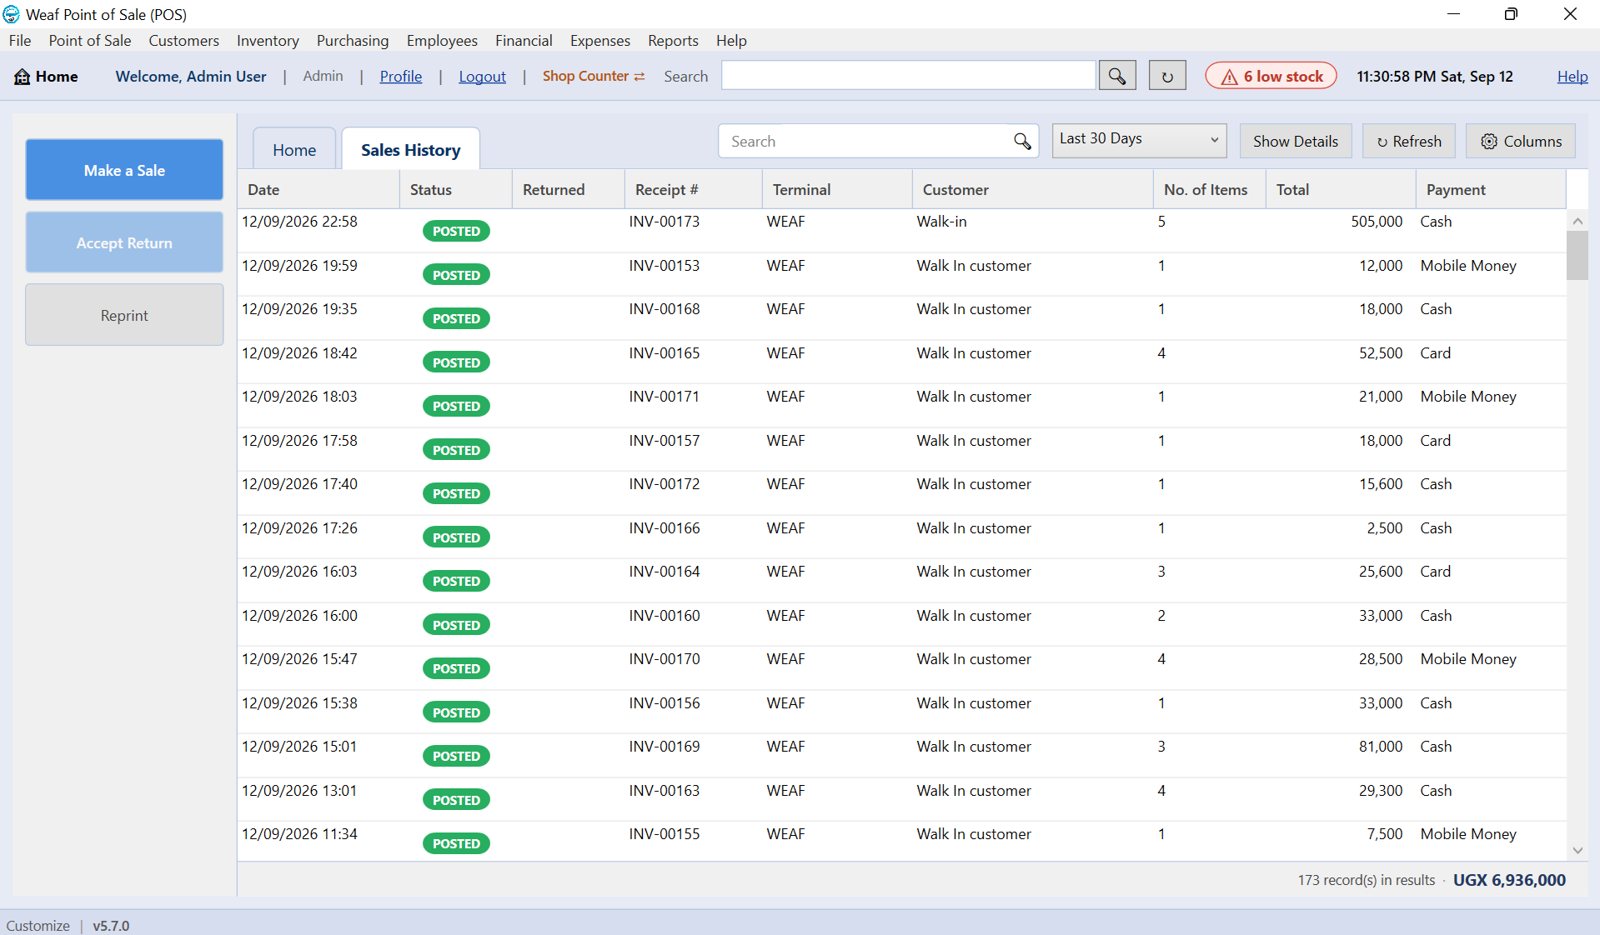Click the Make a Sale button
The width and height of the screenshot is (1600, 935).
(x=124, y=170)
